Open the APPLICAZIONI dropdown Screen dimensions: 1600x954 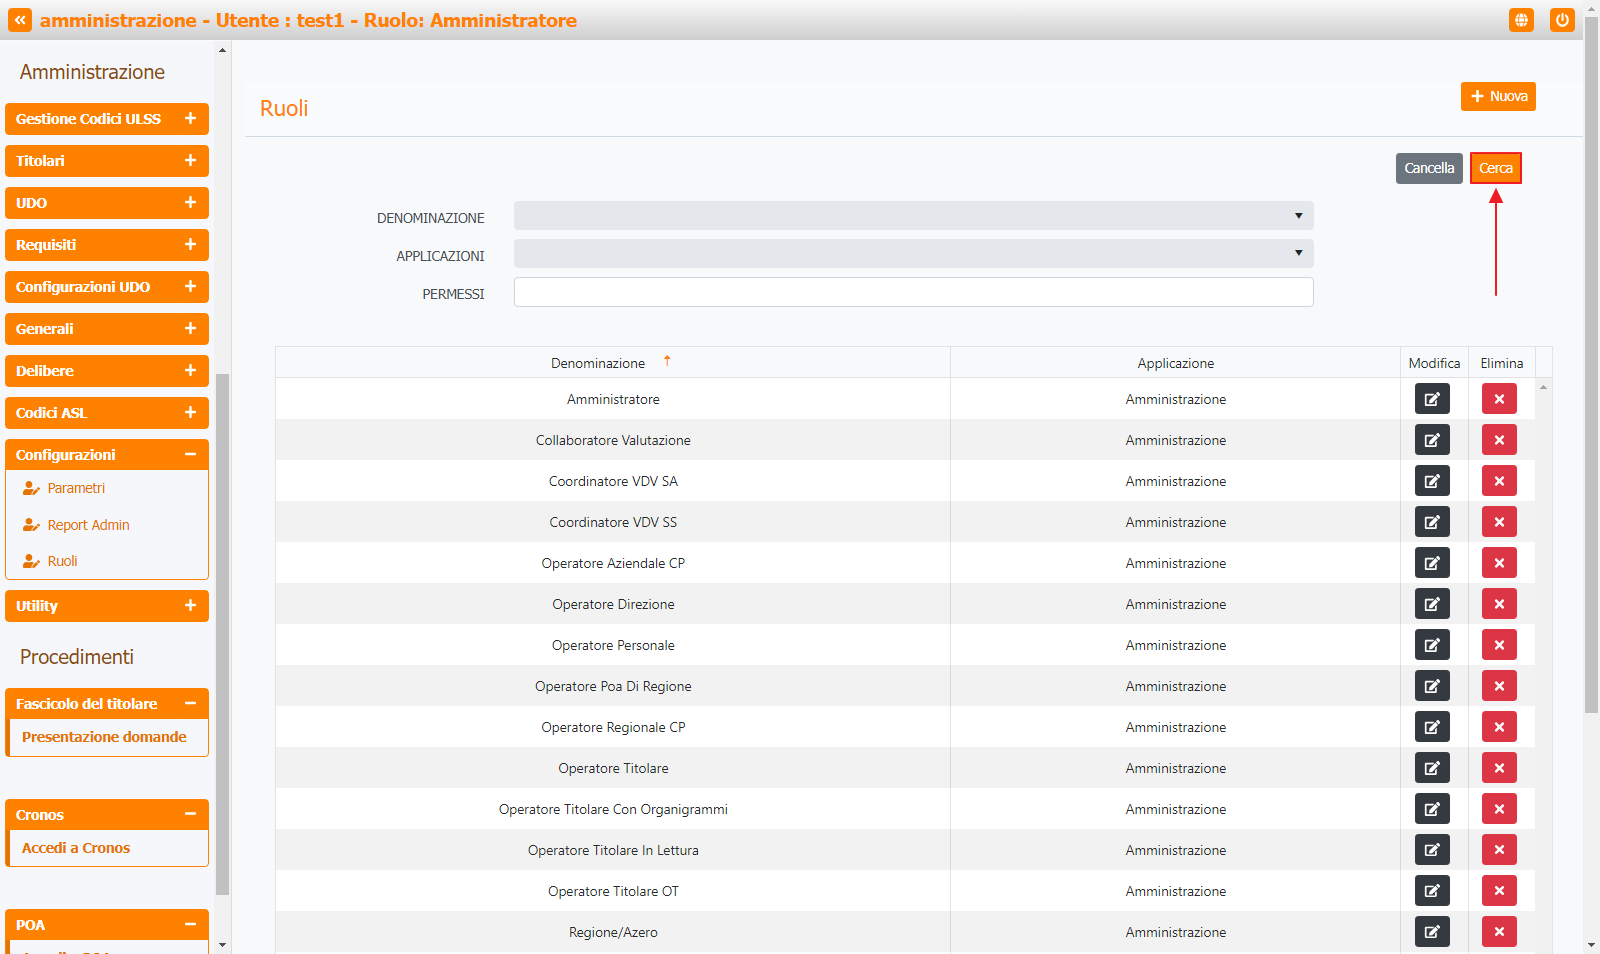click(x=913, y=254)
